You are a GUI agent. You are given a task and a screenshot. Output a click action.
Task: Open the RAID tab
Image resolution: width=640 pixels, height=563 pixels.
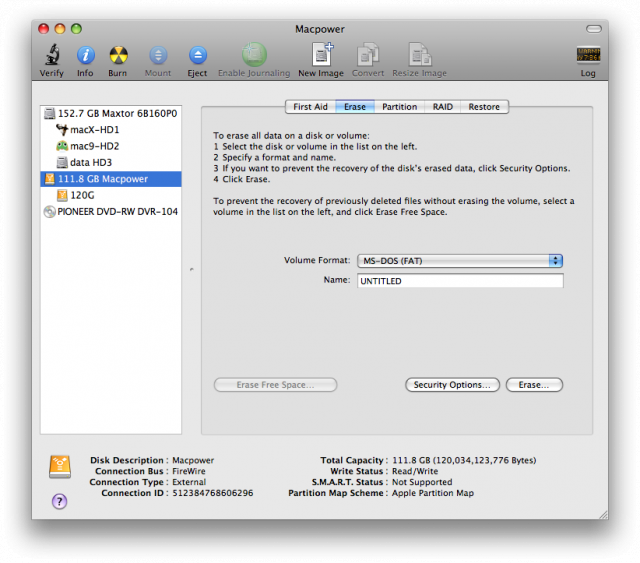point(441,107)
